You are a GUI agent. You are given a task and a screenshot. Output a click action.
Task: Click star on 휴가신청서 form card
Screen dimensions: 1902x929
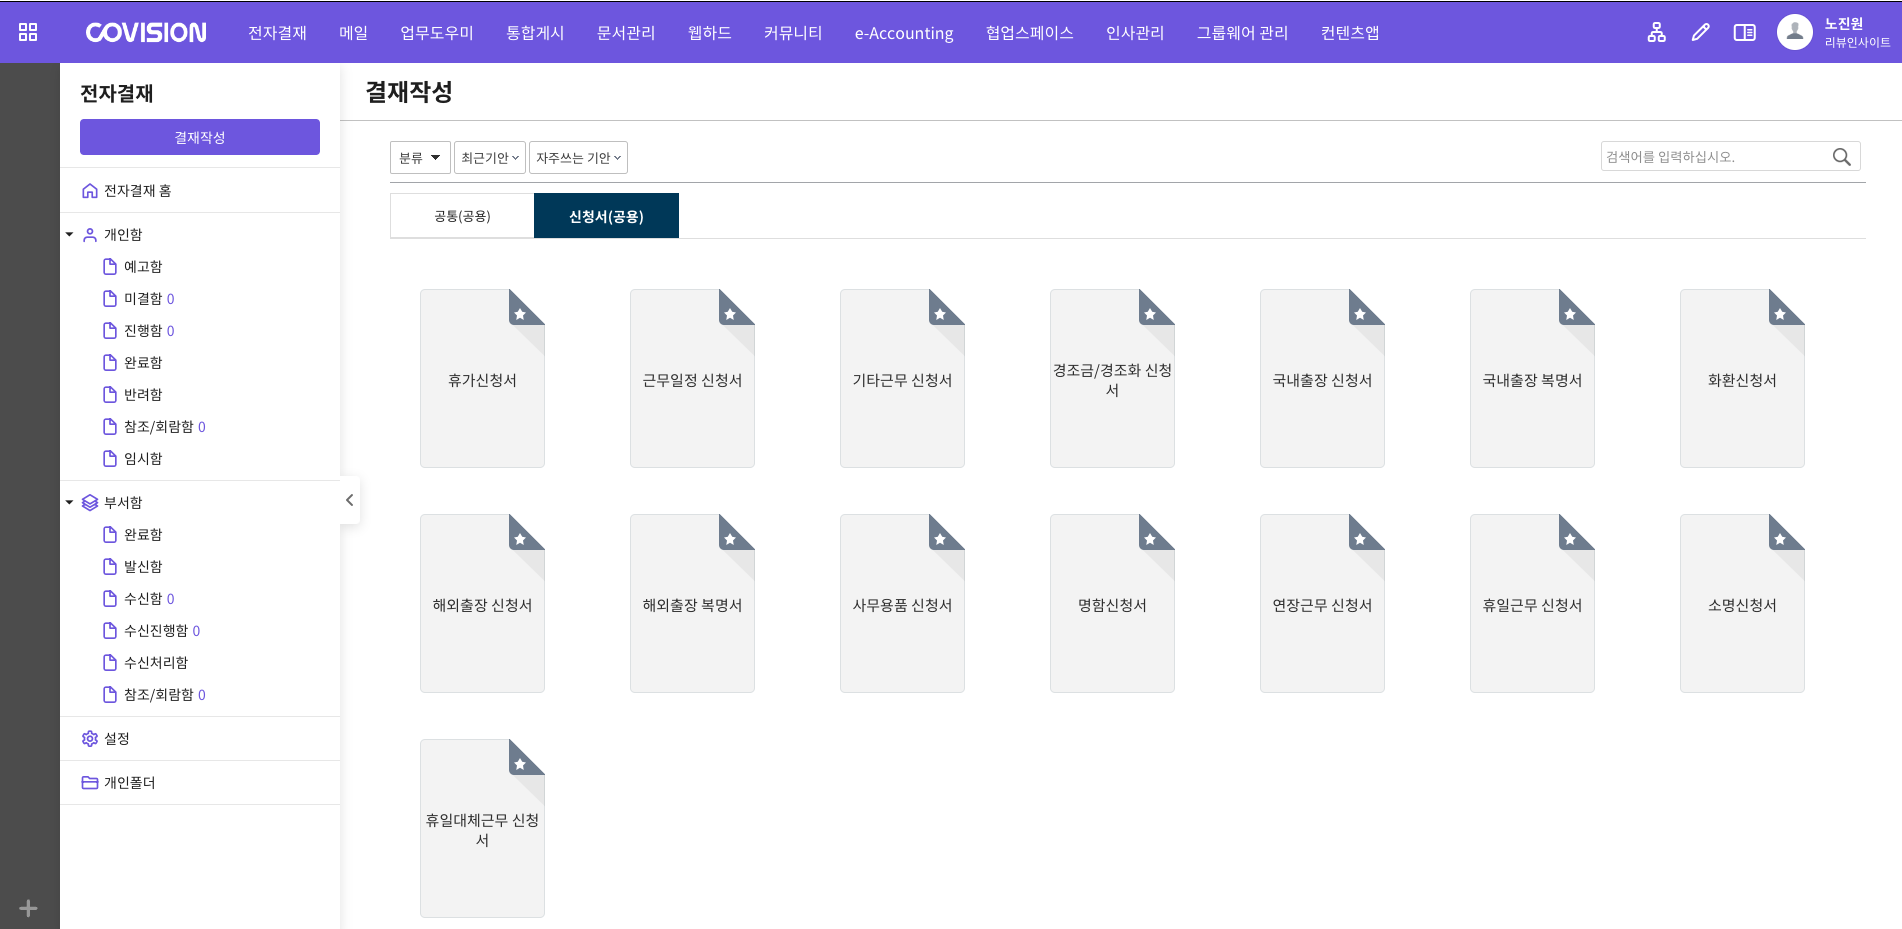point(520,314)
